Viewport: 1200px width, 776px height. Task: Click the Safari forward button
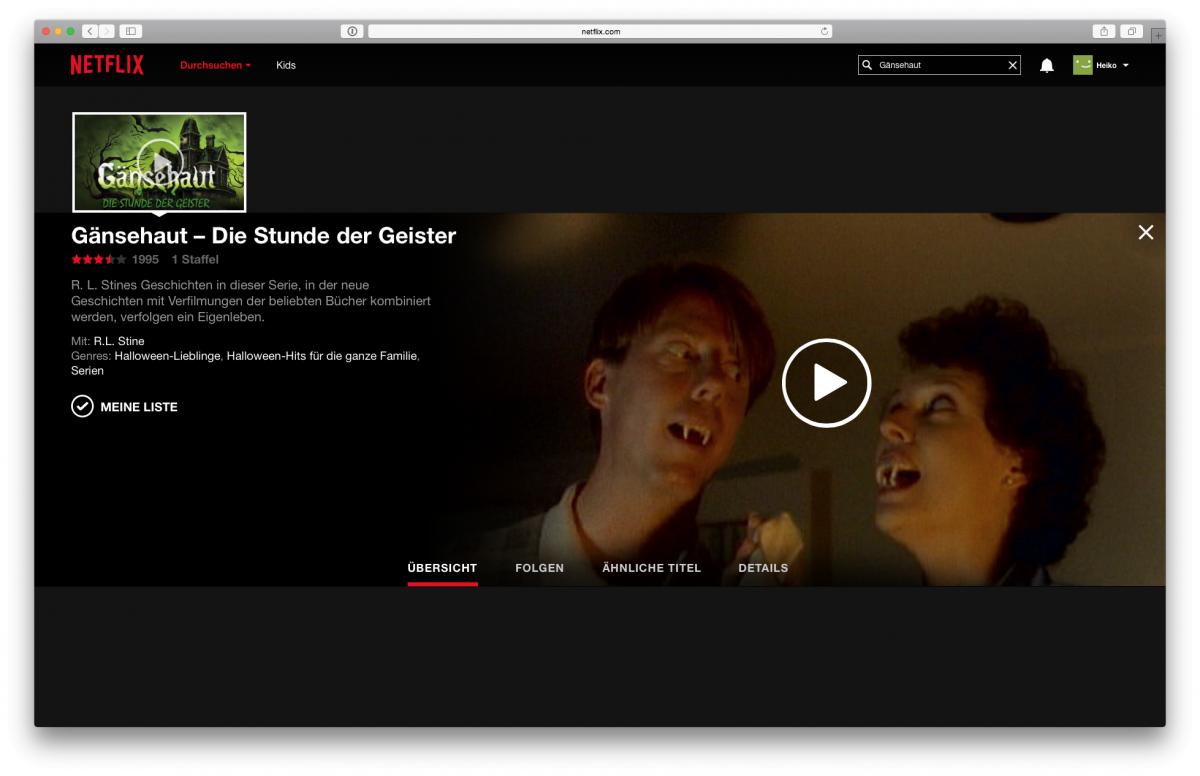pyautogui.click(x=106, y=31)
